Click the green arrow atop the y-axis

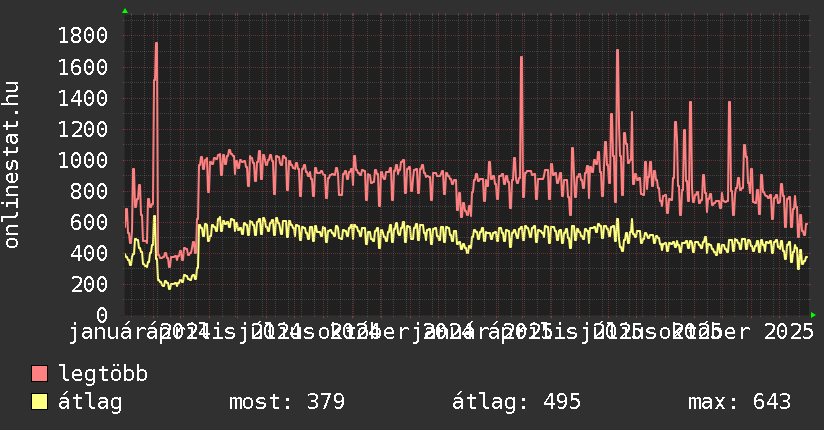(125, 11)
